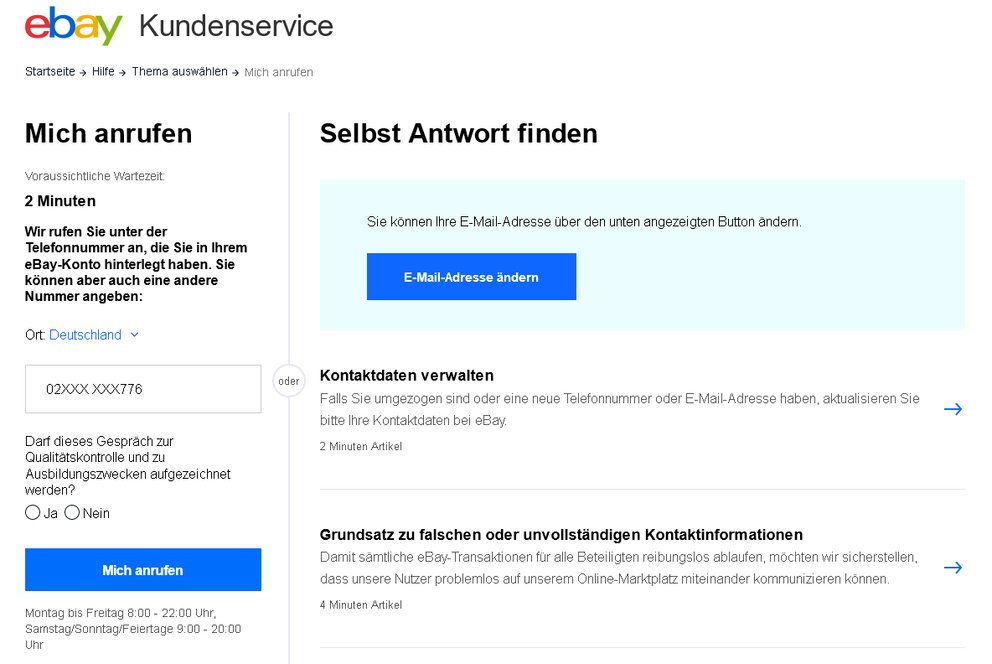Select Thema auswählen in the breadcrumbs
The height and width of the screenshot is (664, 992).
179,72
